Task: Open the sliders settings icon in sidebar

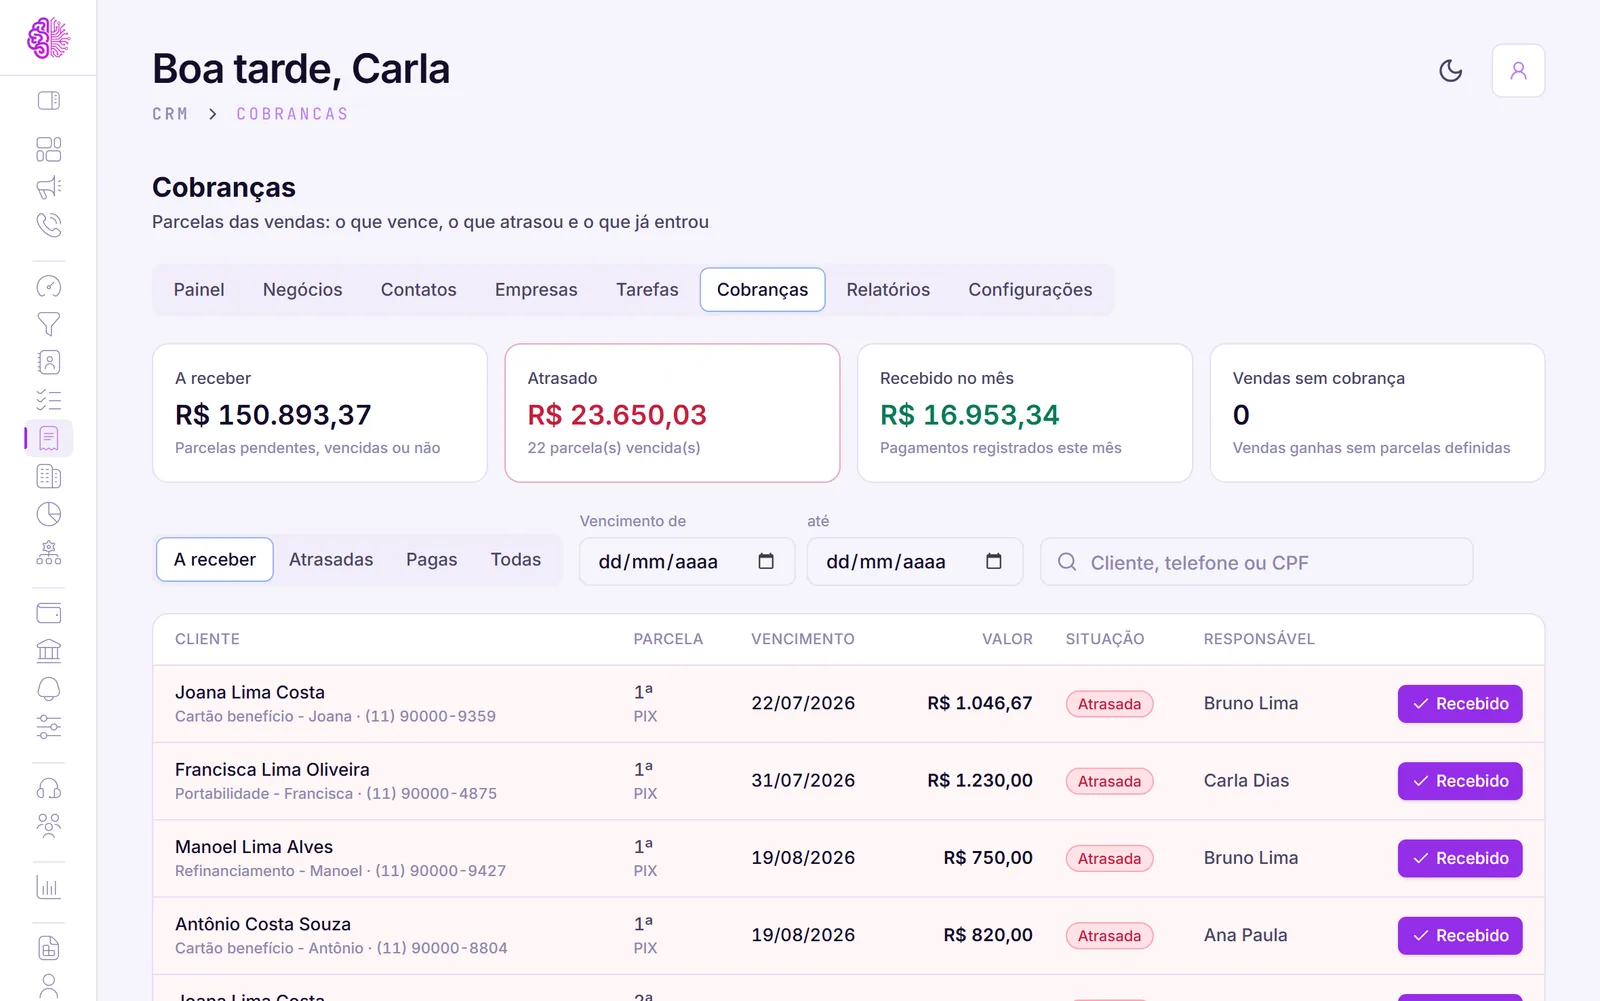Action: tap(48, 727)
